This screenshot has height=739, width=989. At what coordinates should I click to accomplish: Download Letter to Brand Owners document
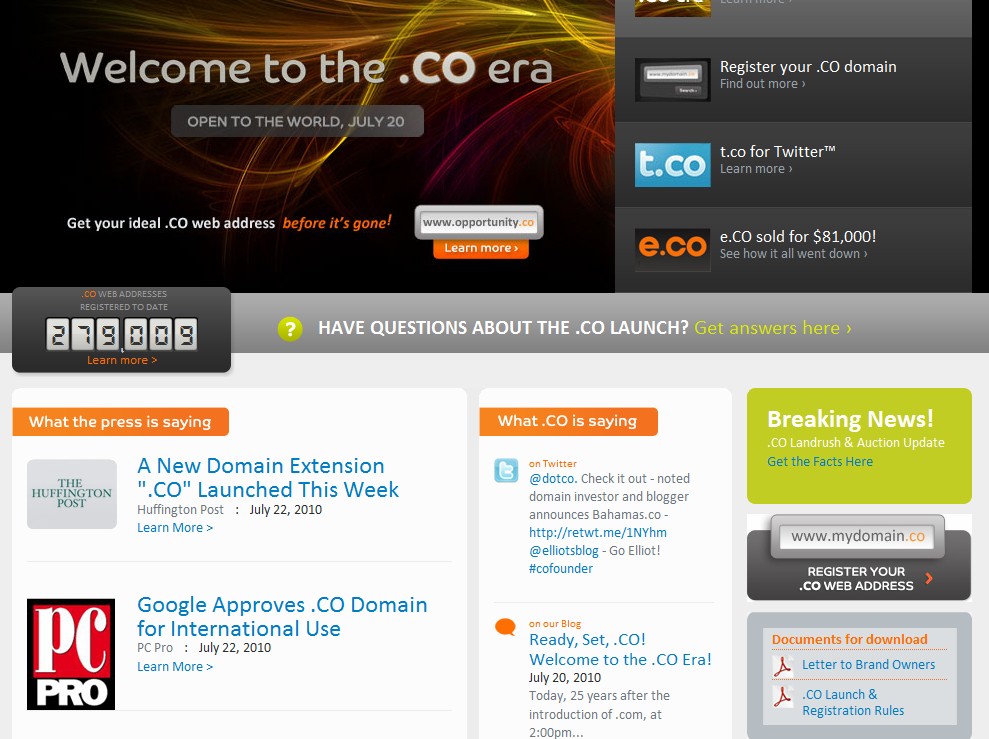point(869,665)
